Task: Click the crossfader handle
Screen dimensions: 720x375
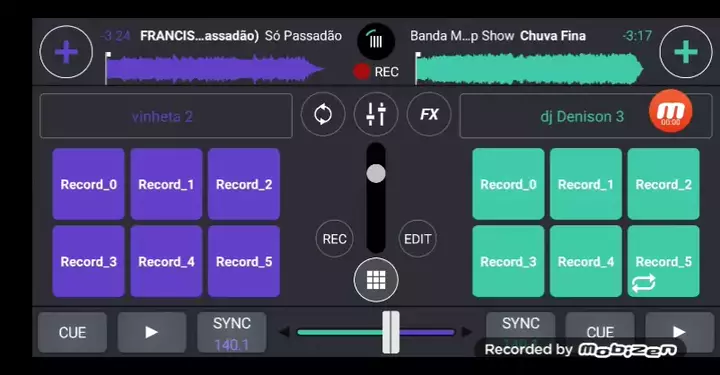Action: point(391,332)
